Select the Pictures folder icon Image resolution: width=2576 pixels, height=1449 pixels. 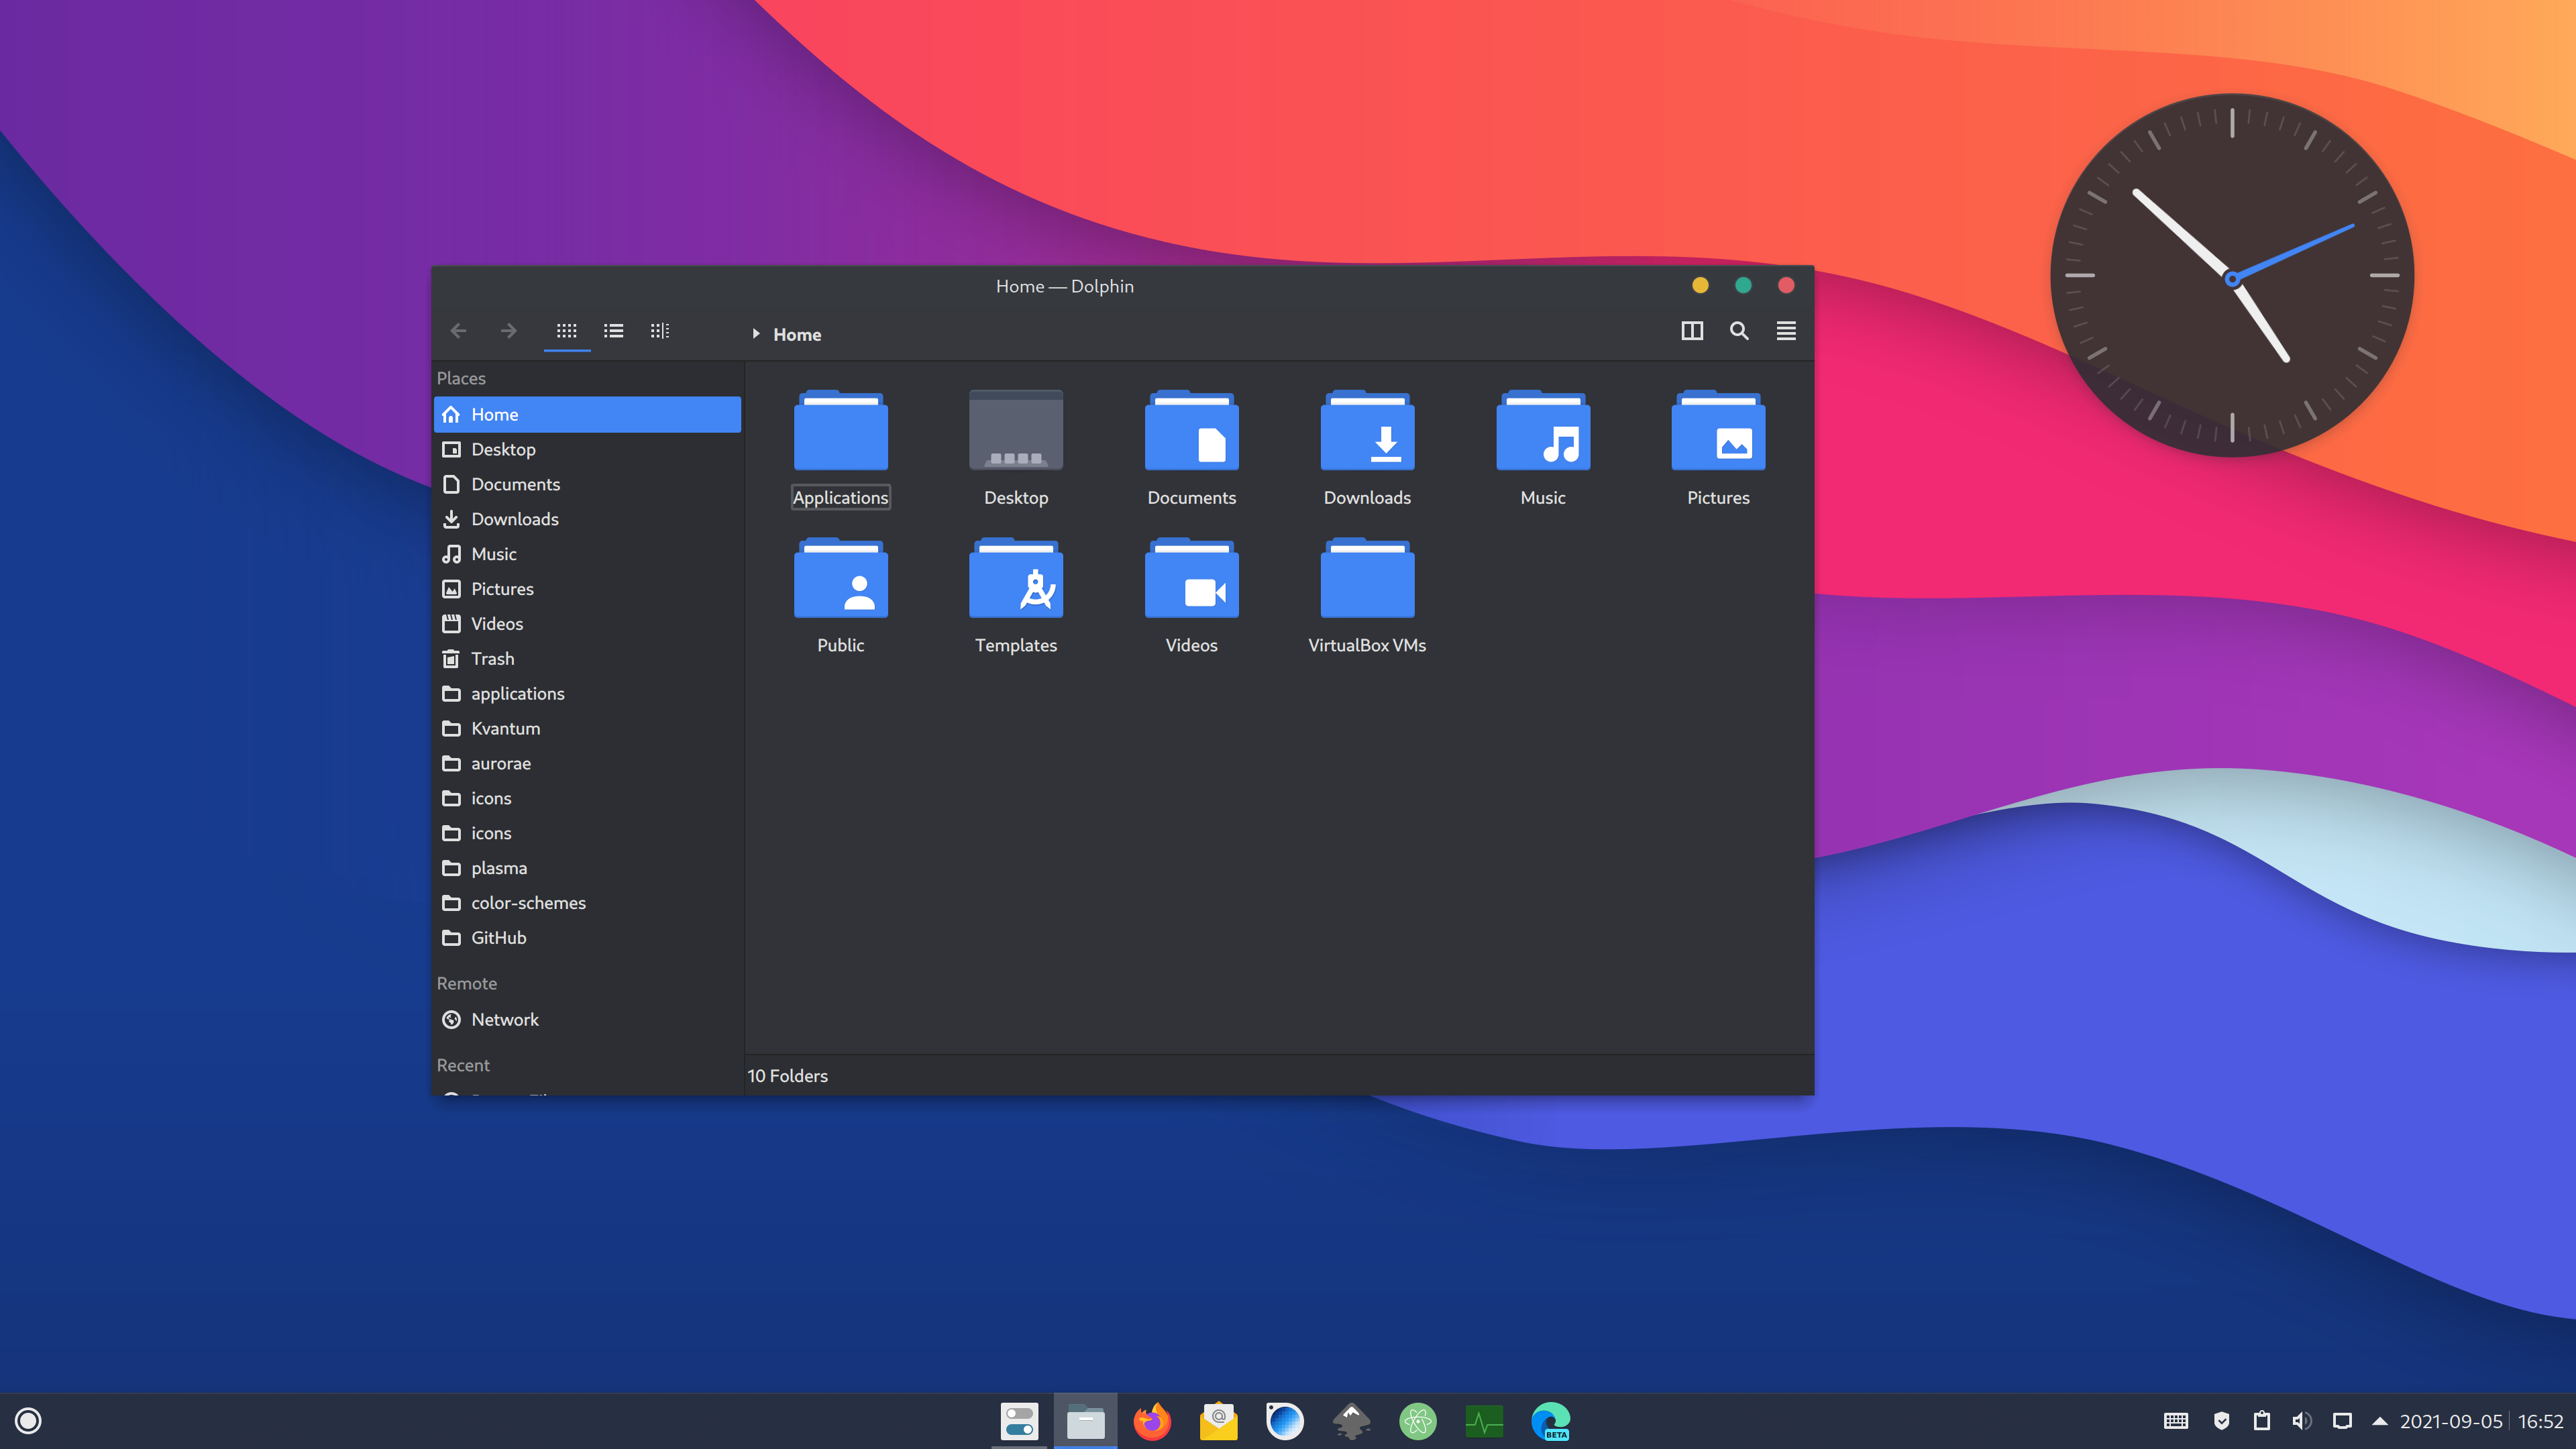(1718, 430)
